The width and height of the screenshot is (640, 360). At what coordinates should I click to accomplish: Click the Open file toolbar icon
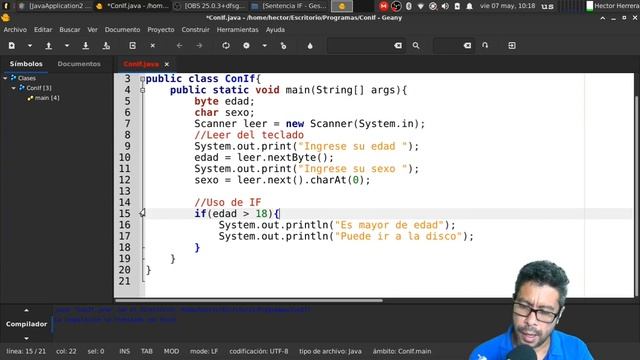click(49, 46)
